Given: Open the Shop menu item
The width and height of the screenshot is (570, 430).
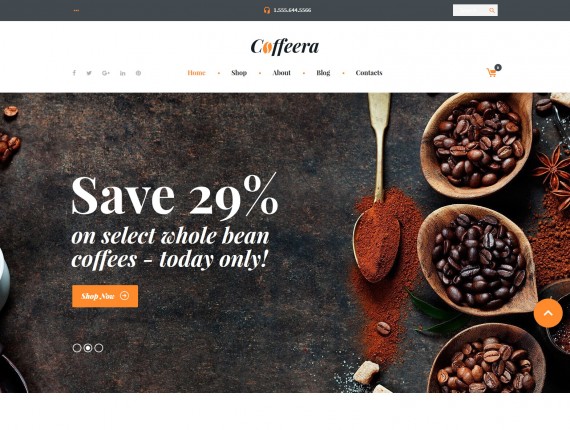Looking at the screenshot, I should (239, 73).
